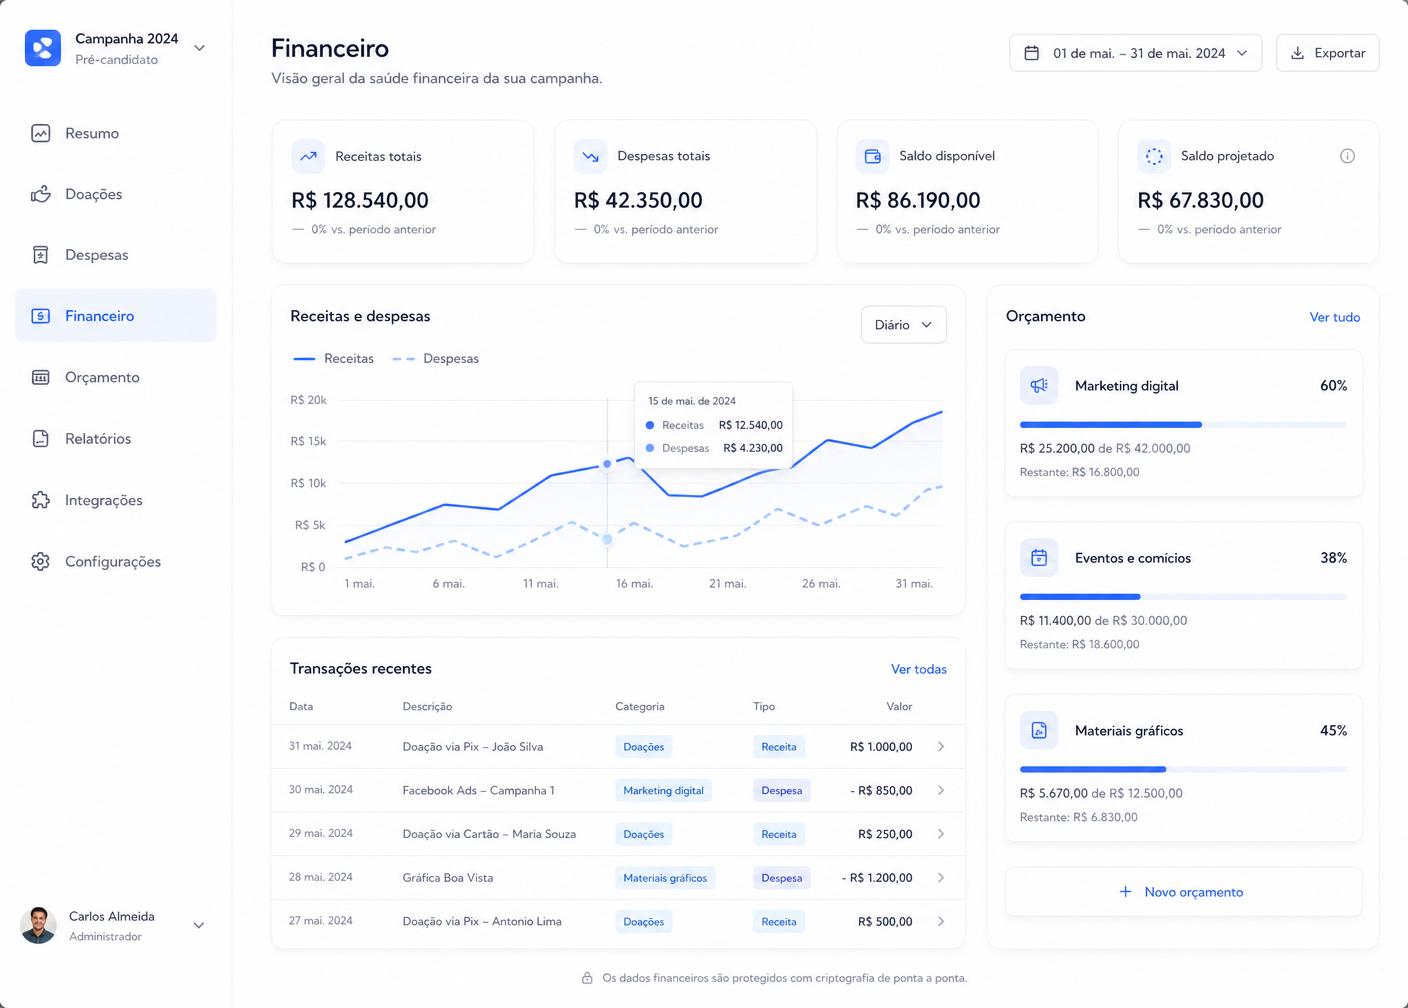Click the Campanha 2024 logo icon
This screenshot has height=1008, width=1408.
(x=43, y=48)
